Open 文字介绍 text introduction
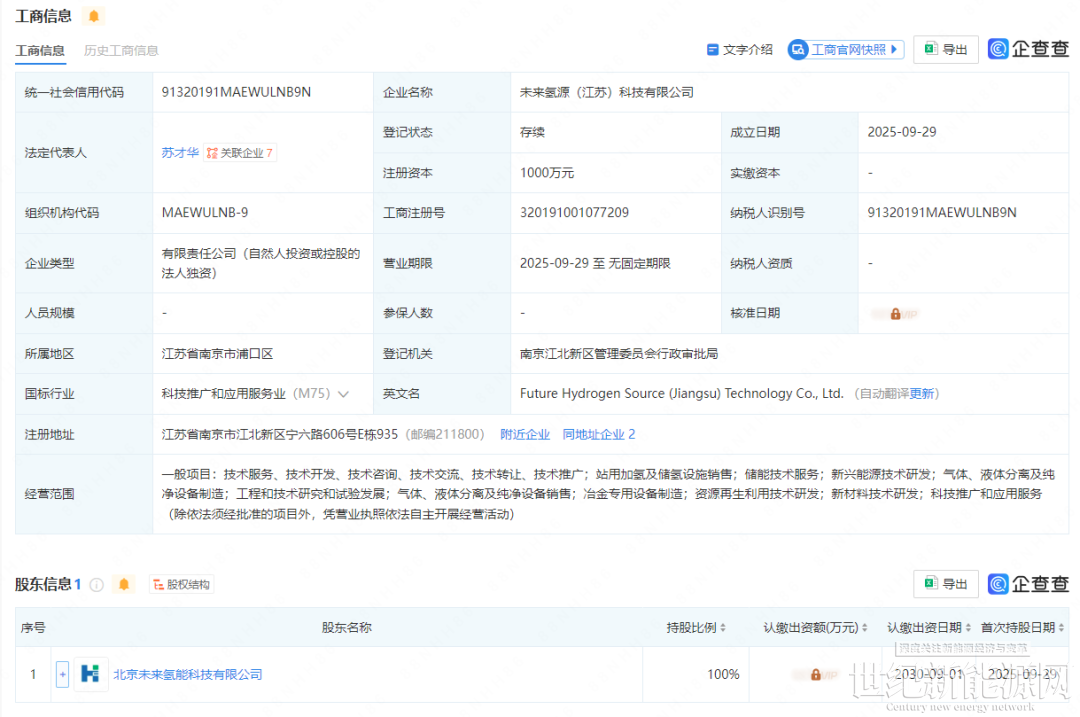Viewport: 1080px width, 717px height. (x=740, y=50)
